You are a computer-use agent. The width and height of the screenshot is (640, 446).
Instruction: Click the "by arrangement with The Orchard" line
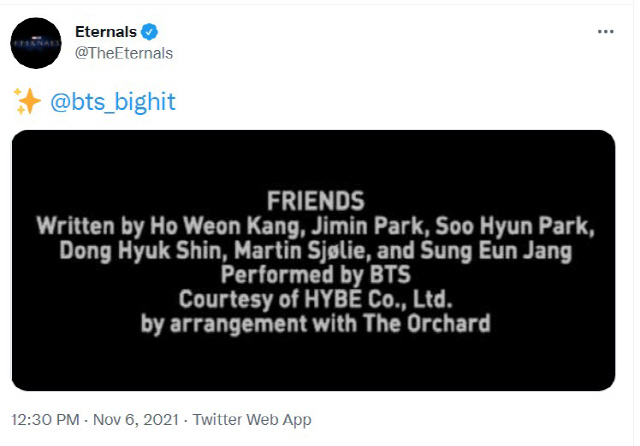point(315,323)
